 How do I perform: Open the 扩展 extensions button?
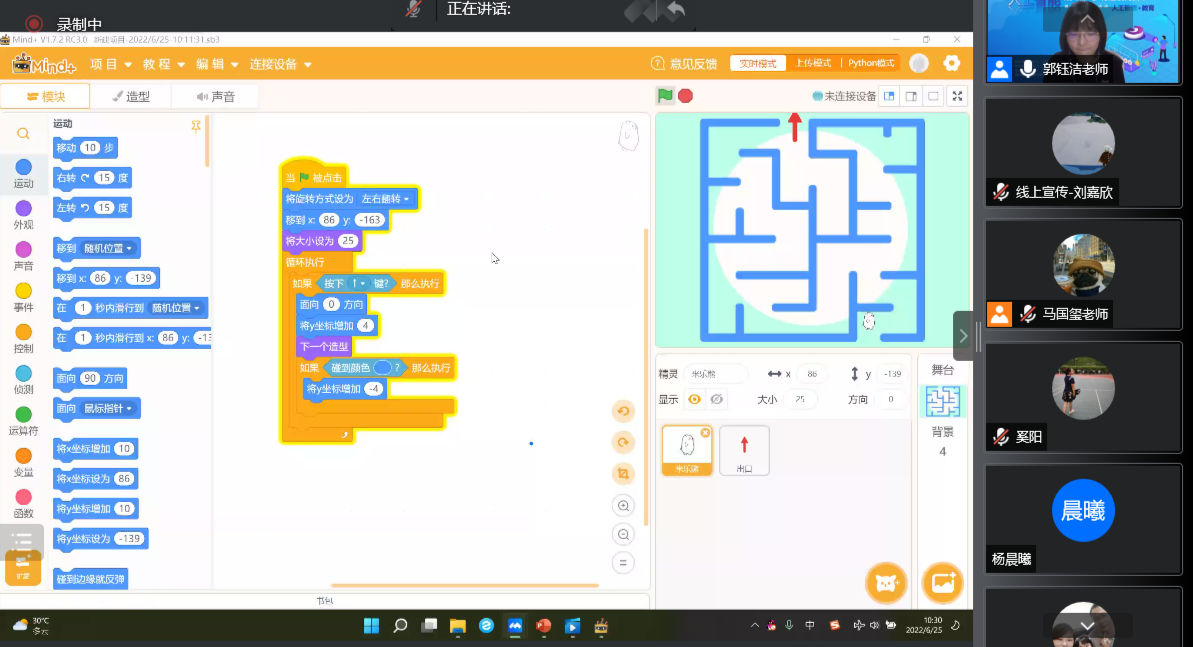point(23,568)
